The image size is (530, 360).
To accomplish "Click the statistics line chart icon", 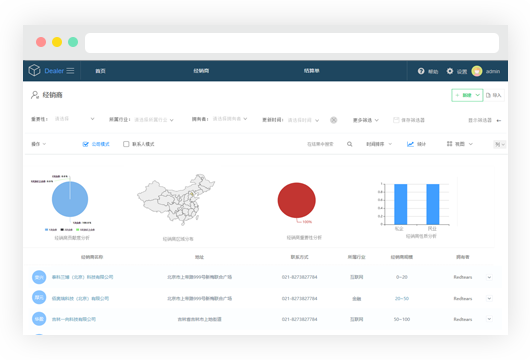I will point(410,144).
